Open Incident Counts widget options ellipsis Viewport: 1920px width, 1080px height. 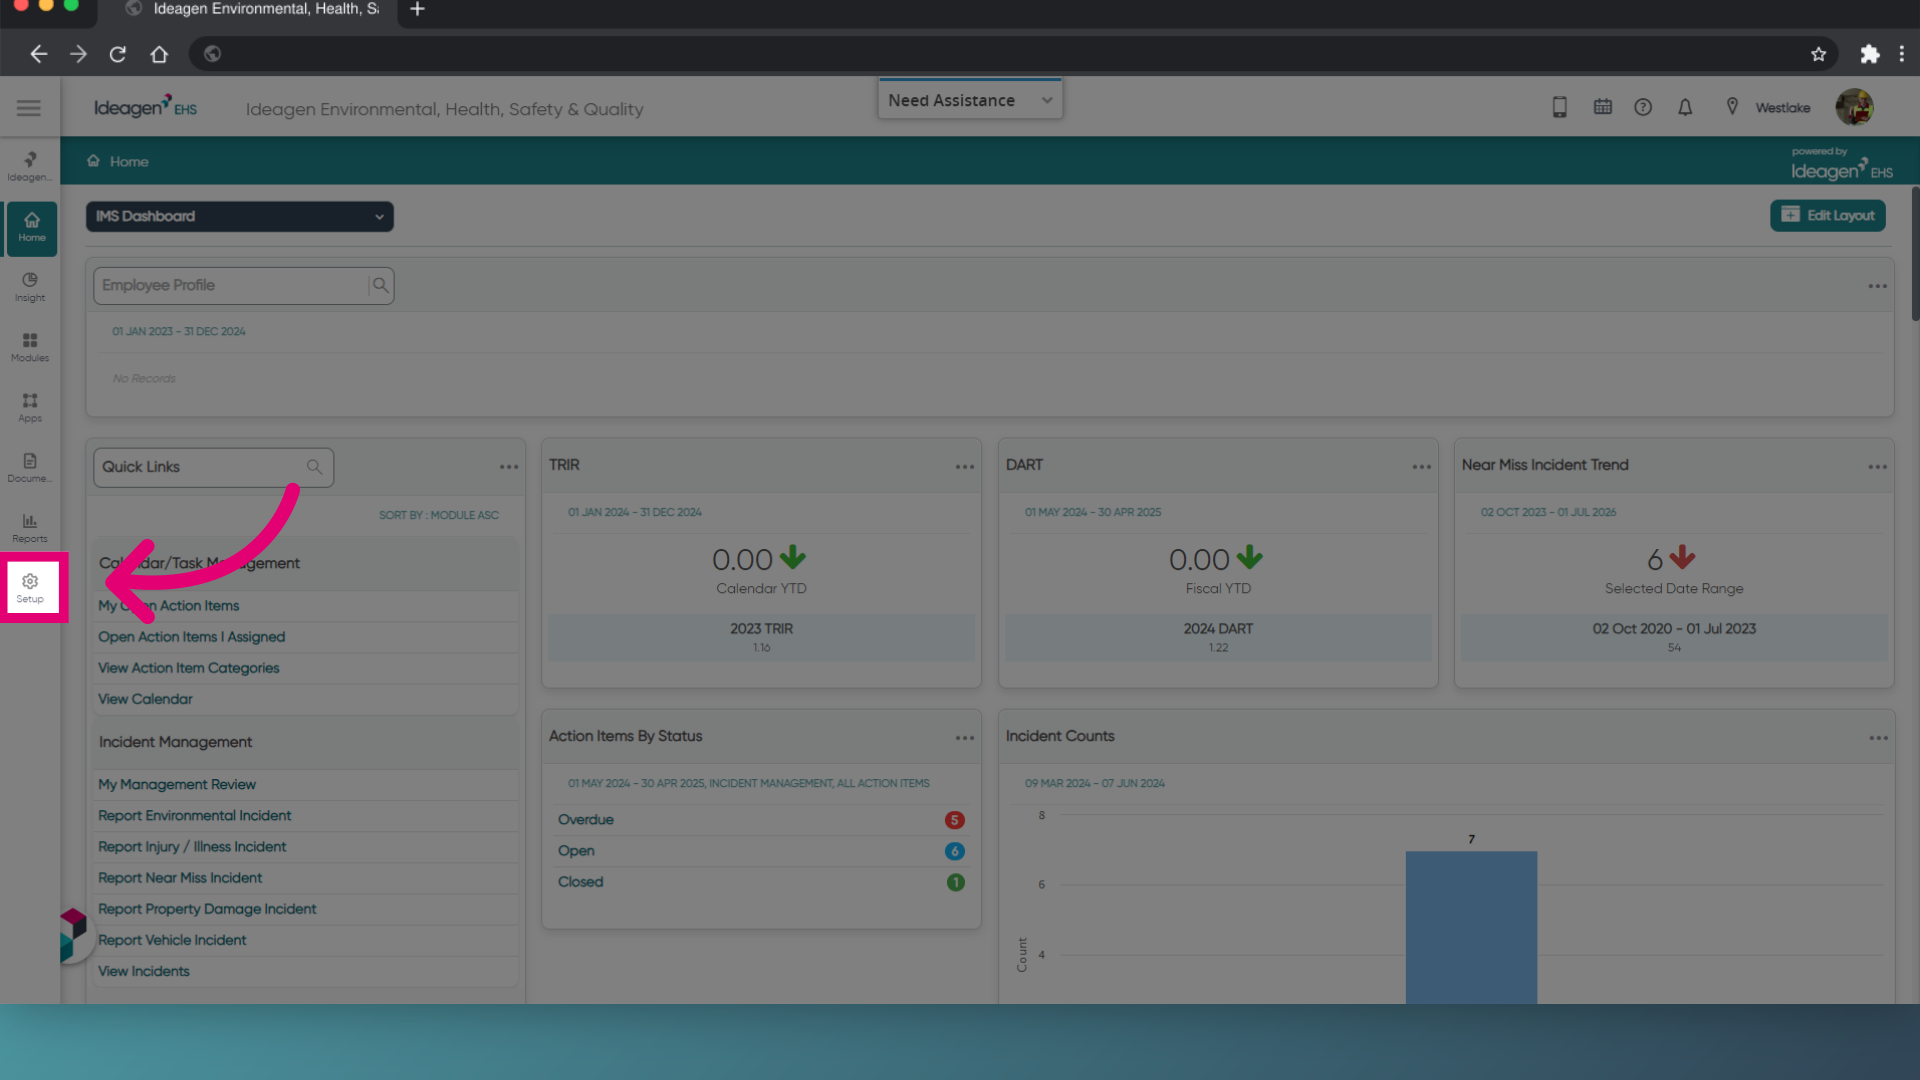[x=1878, y=738]
